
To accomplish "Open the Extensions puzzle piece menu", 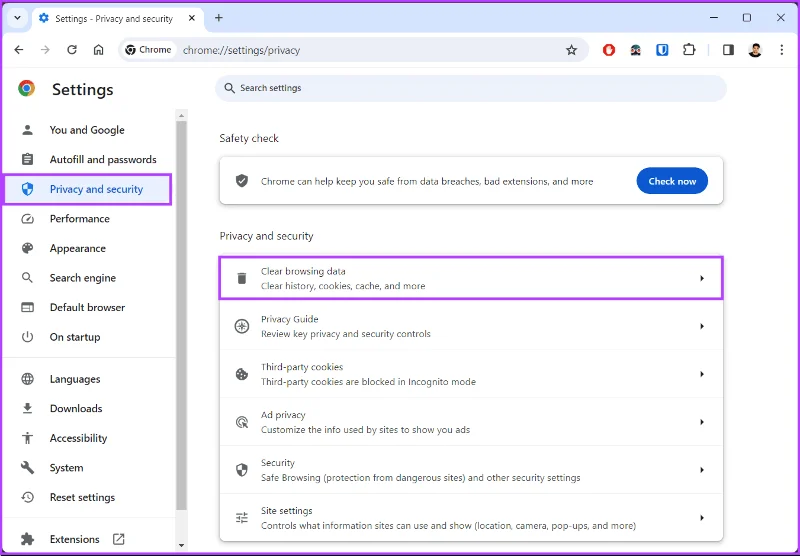I will pos(689,50).
